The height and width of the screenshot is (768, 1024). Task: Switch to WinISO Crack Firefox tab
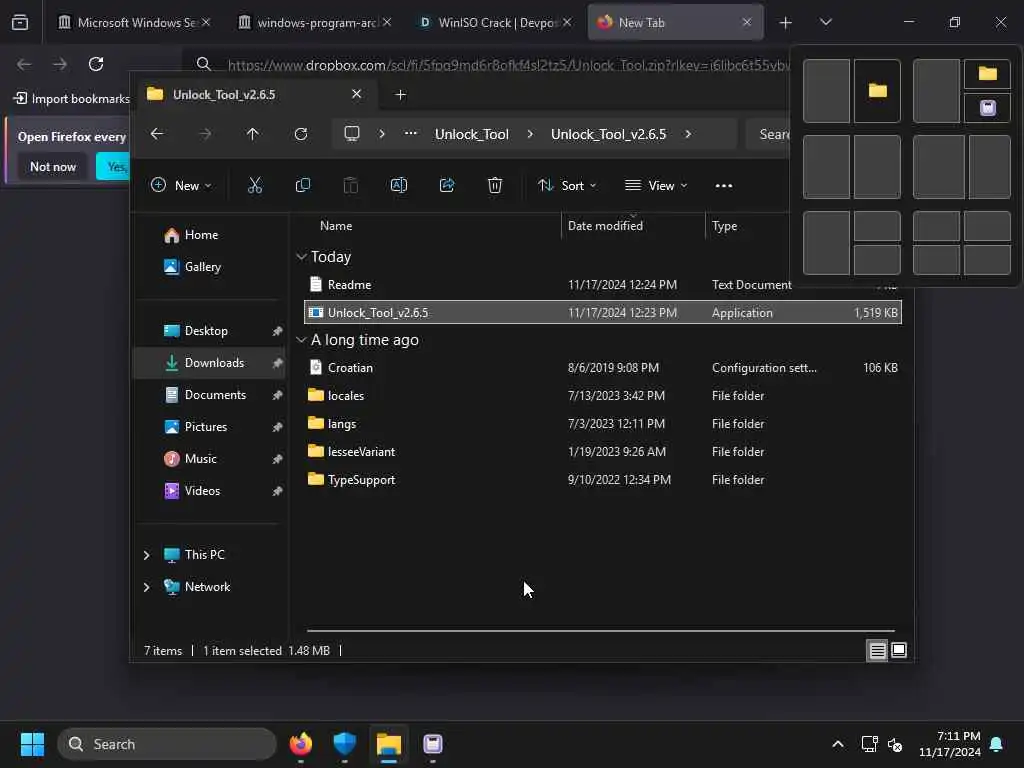[x=495, y=23]
